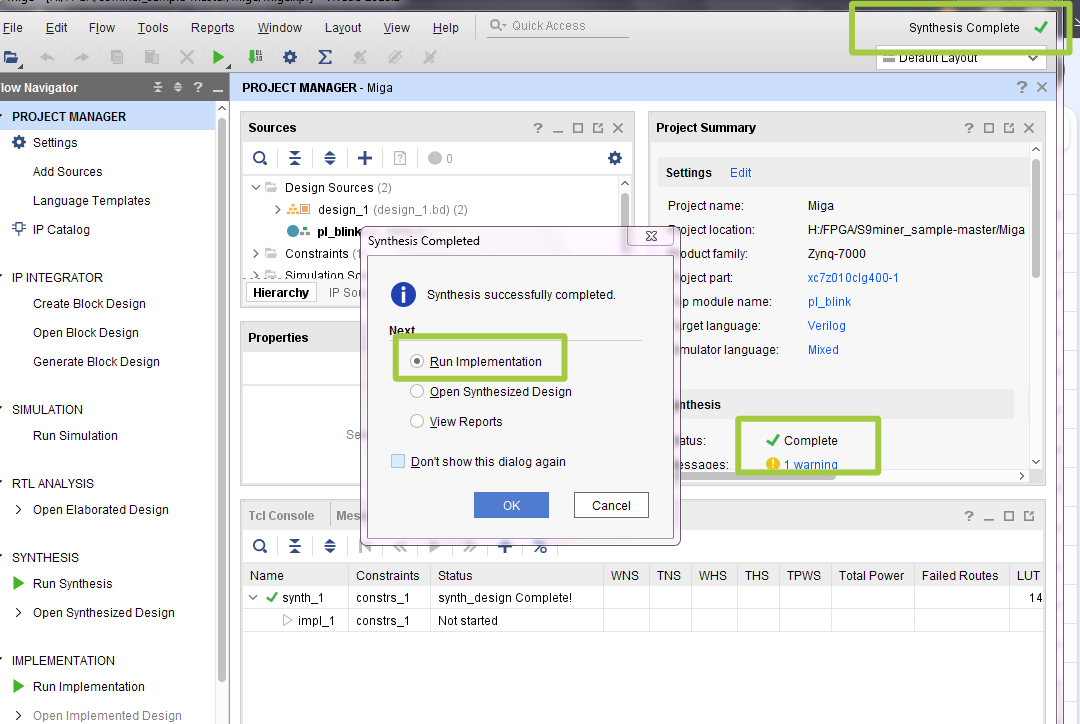This screenshot has width=1080, height=724.
Task: Collapse all Flow Navigator sections
Action: pyautogui.click(x=158, y=87)
